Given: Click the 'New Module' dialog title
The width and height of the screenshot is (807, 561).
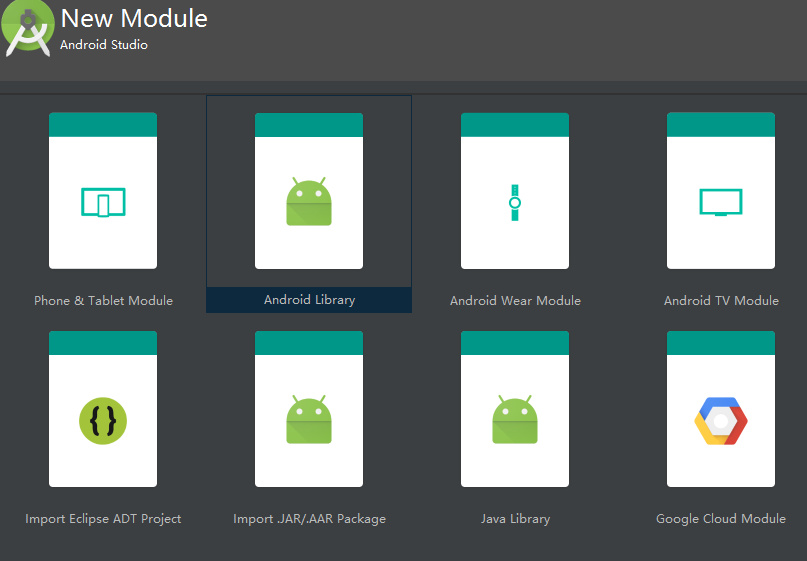Looking at the screenshot, I should pyautogui.click(x=134, y=19).
